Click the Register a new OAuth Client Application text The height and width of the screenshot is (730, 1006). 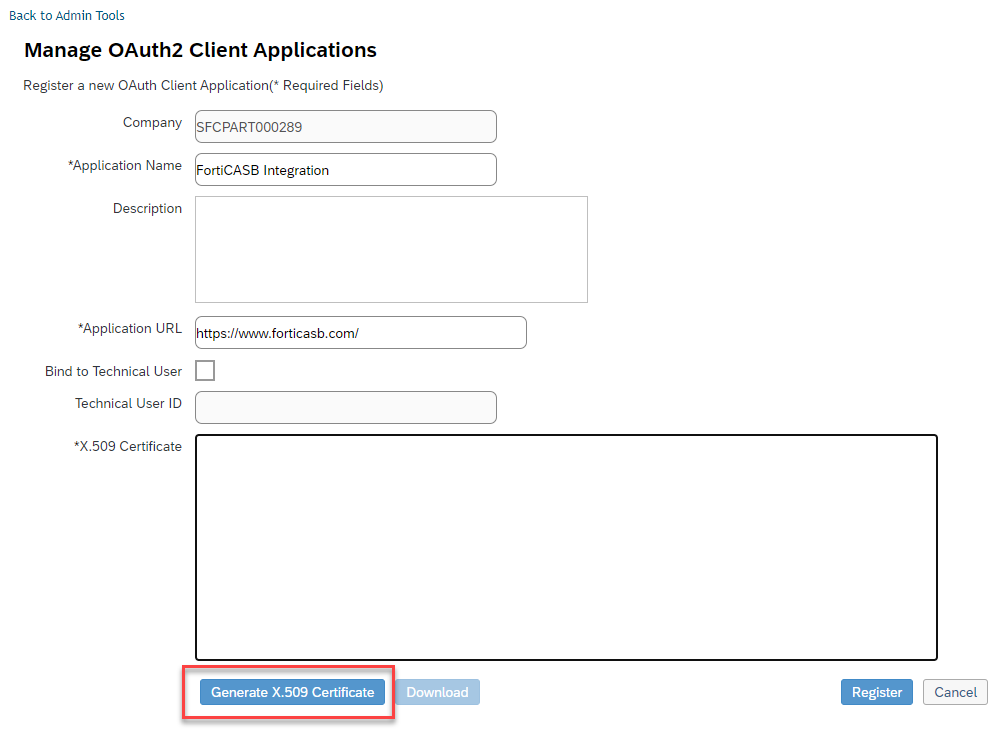[x=203, y=85]
